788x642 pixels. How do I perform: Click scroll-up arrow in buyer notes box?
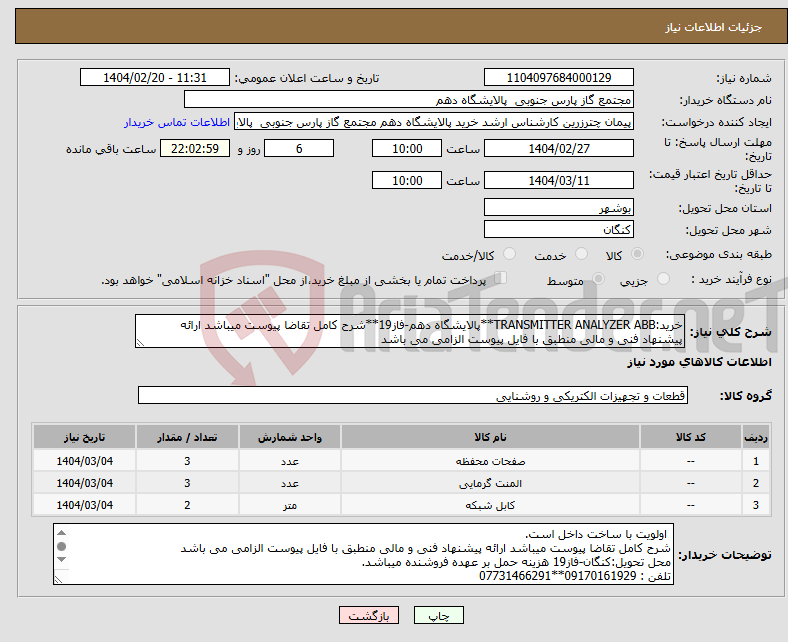[x=62, y=533]
